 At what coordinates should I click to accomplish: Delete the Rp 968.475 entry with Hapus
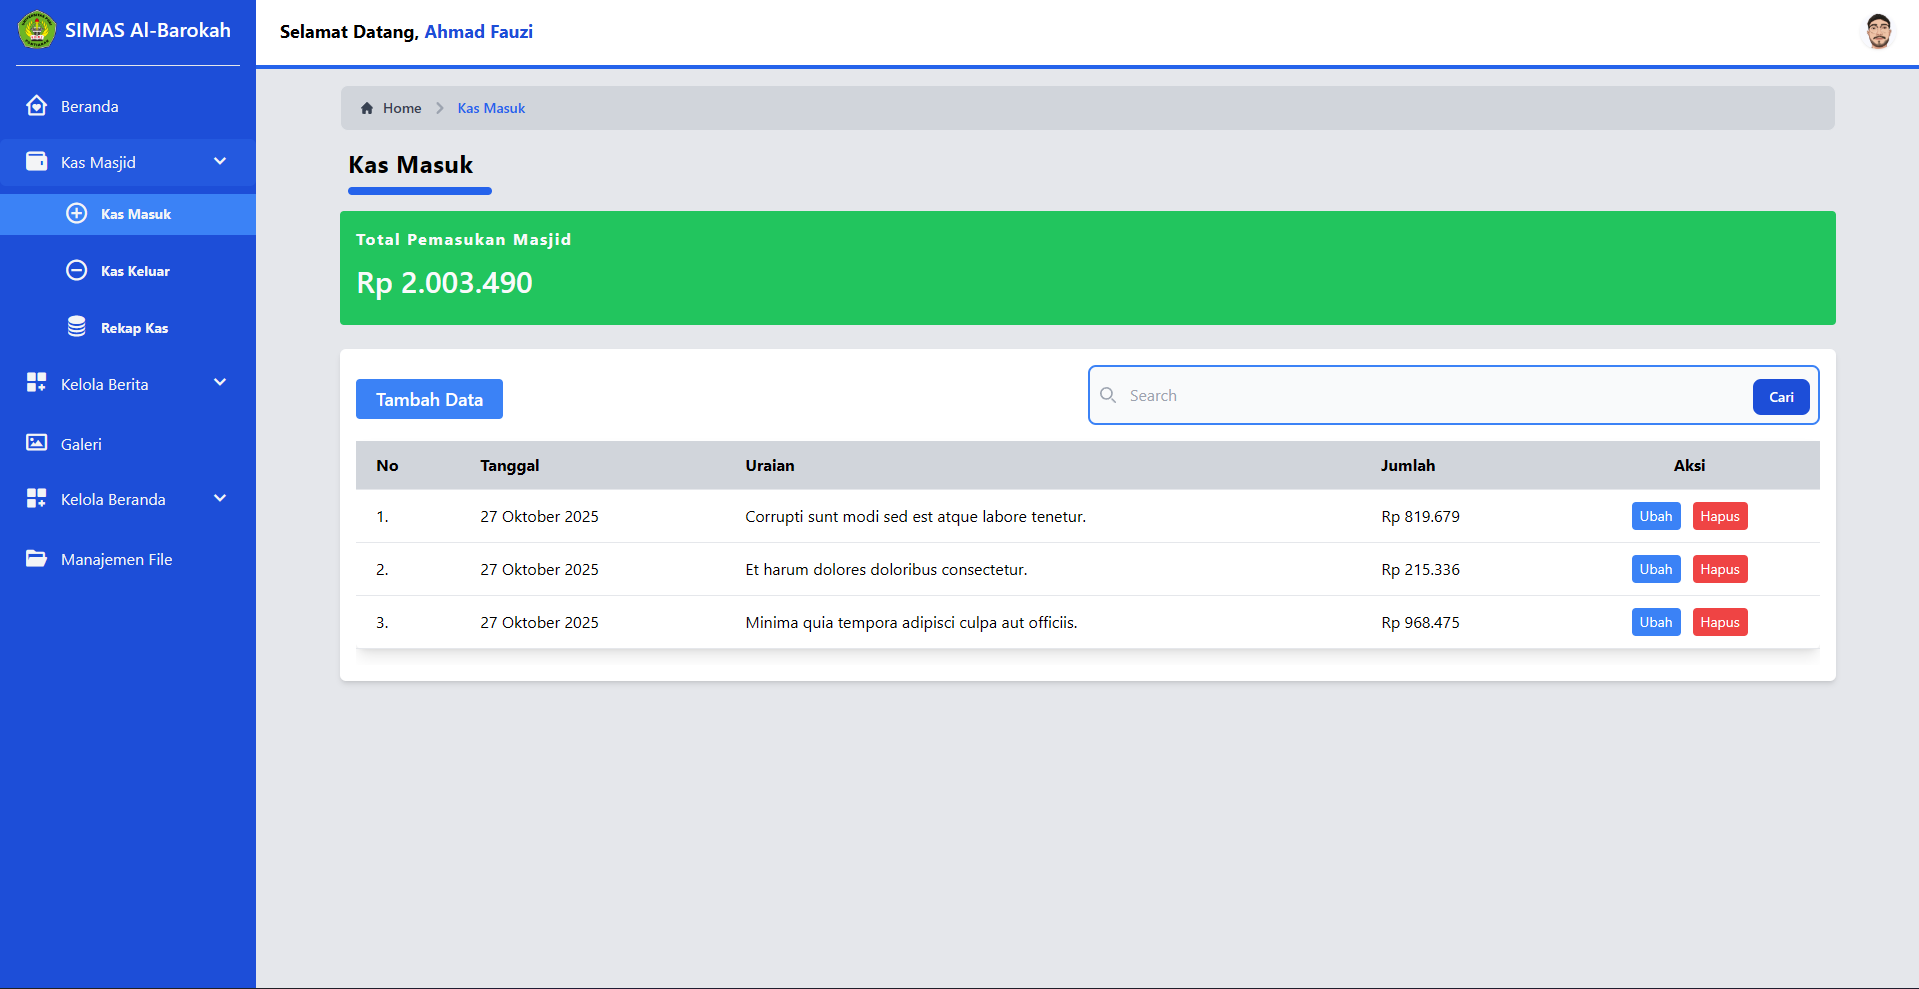click(x=1719, y=622)
